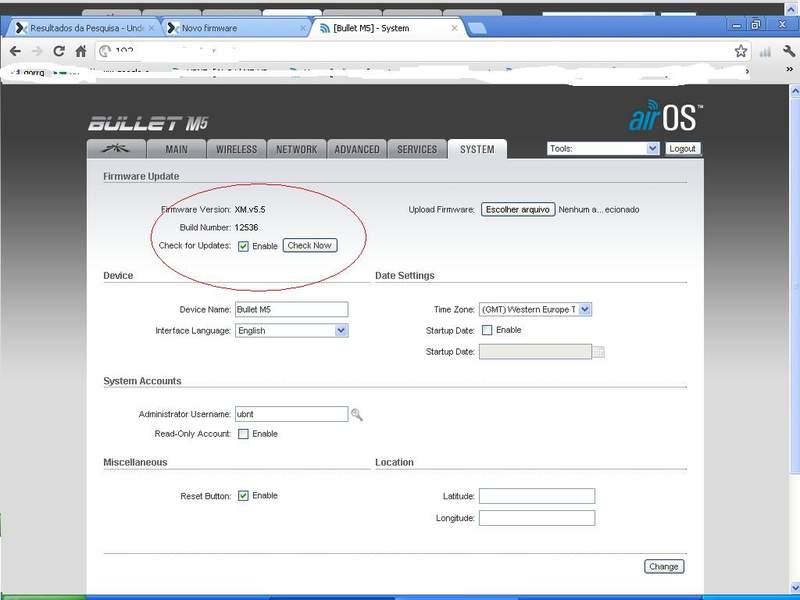Viewport: 800px width, 600px height.
Task: Click the page vertical scrollbar
Action: 795,286
